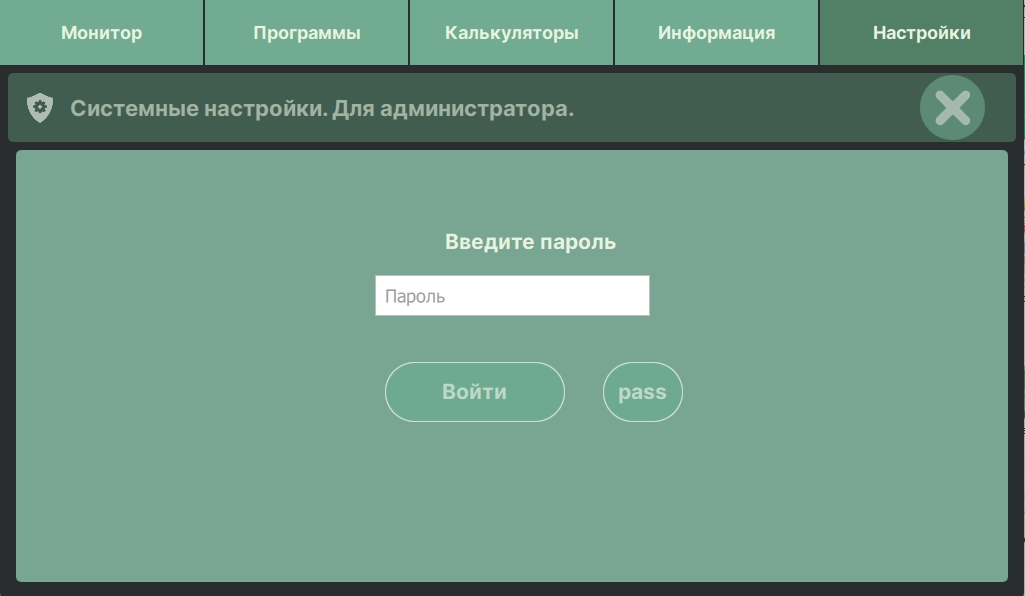Open the Калькуляторы tab
Image resolution: width=1025 pixels, height=596 pixels.
pos(512,32)
